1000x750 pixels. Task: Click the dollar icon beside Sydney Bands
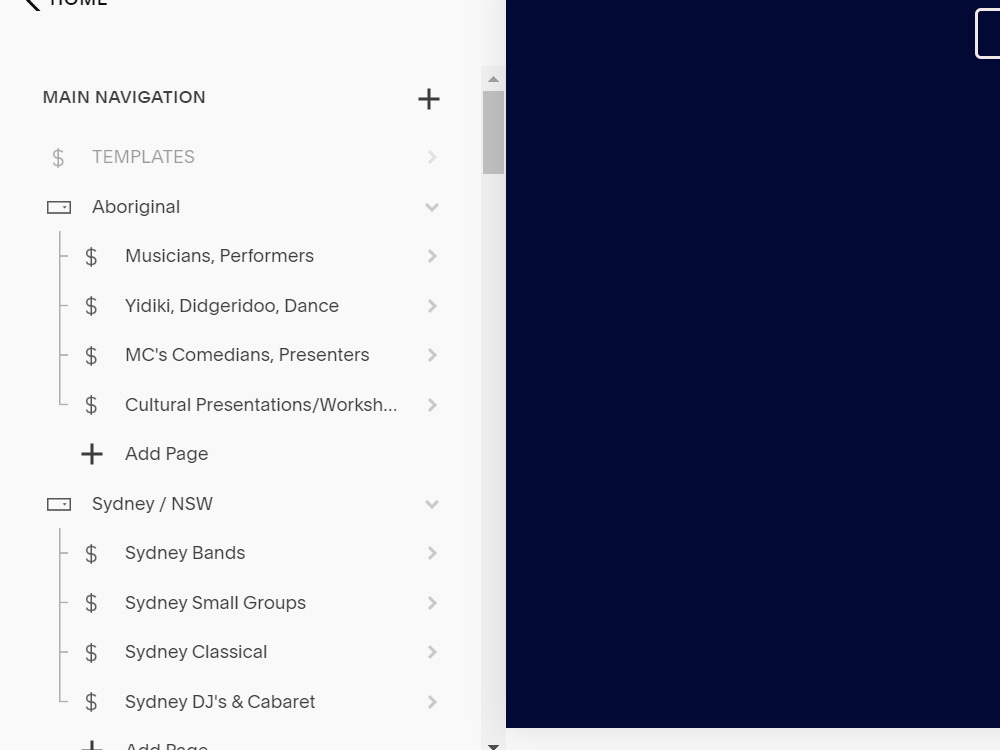pyautogui.click(x=91, y=554)
